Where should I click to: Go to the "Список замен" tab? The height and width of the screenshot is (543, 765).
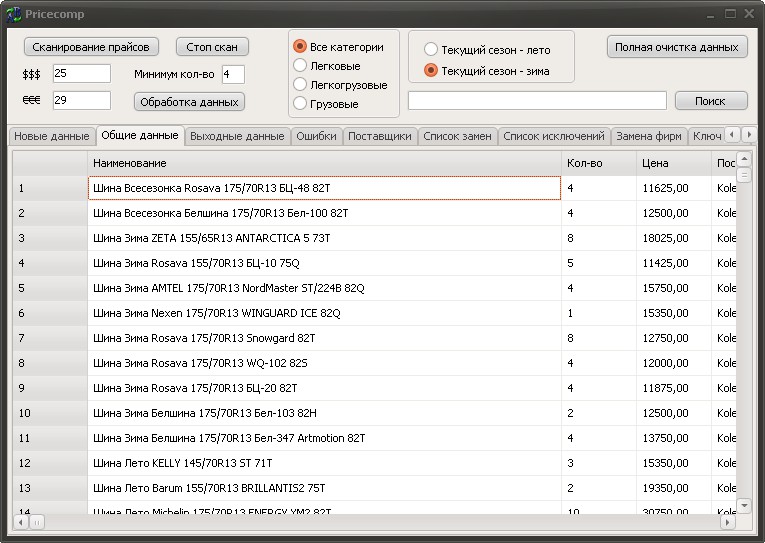pyautogui.click(x=457, y=136)
